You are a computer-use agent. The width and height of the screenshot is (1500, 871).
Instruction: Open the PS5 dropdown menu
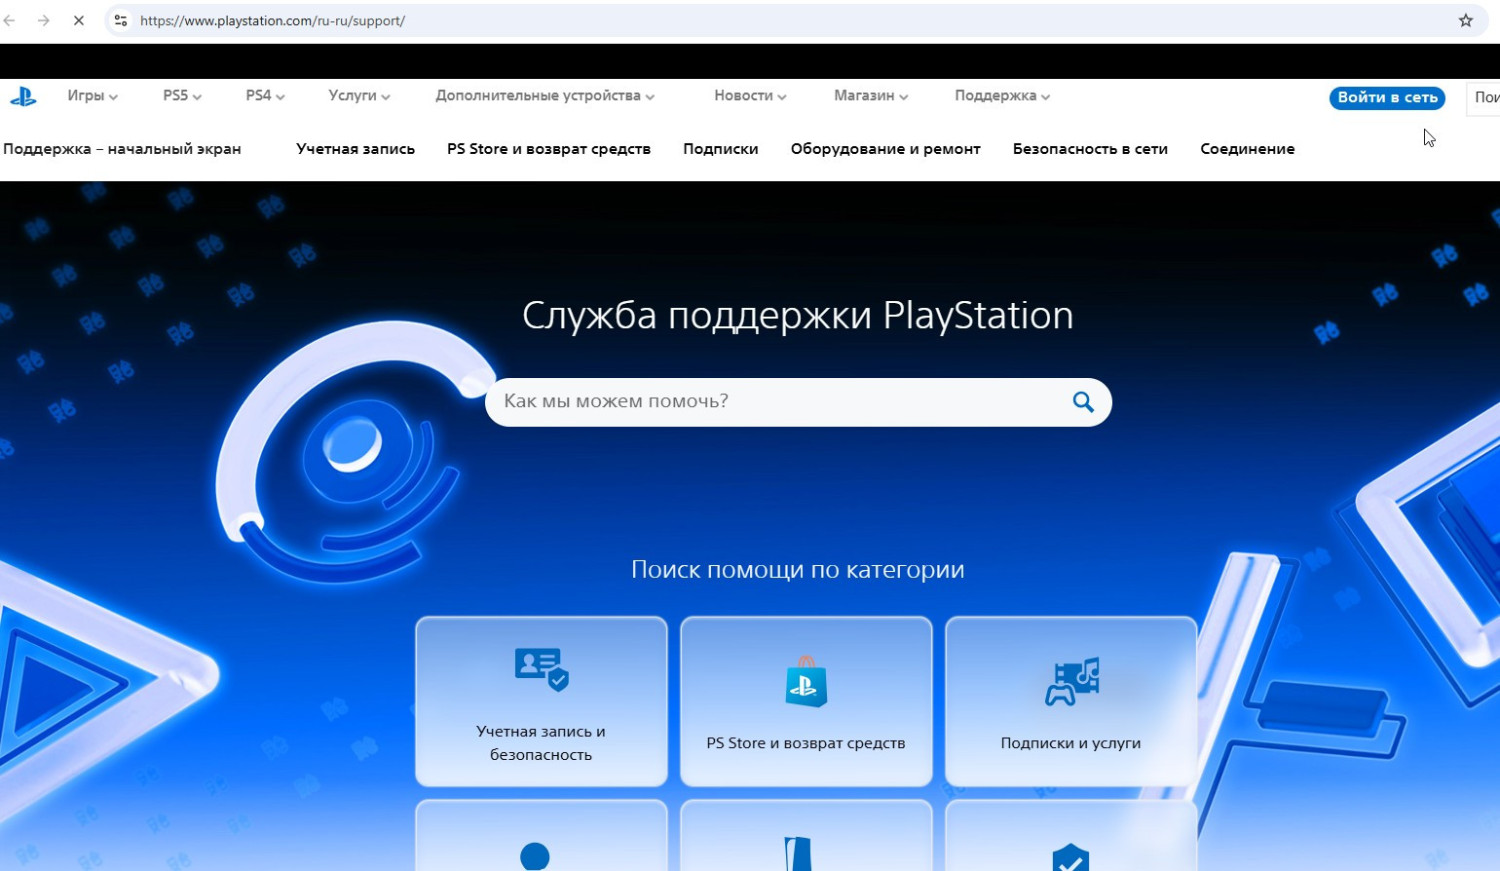click(x=182, y=96)
